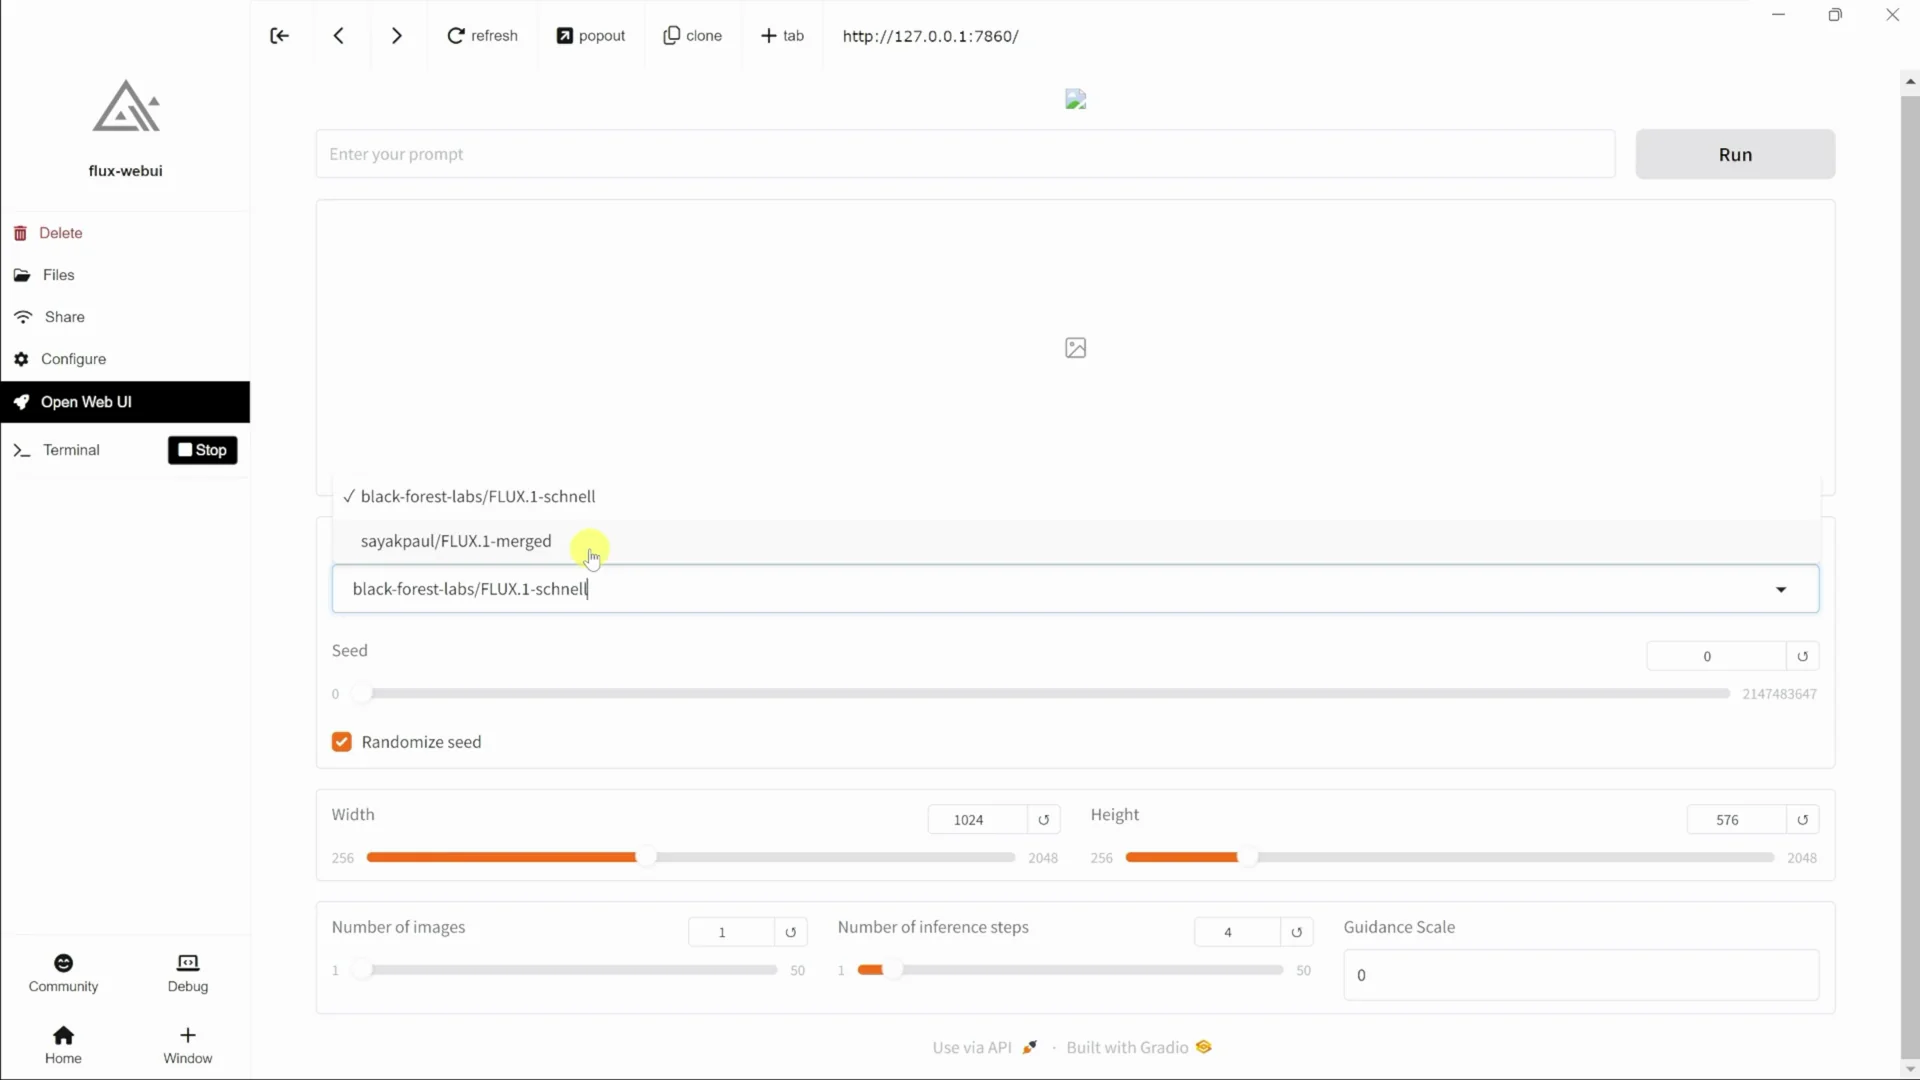Refresh the flux-webui page
Image resolution: width=1920 pixels, height=1080 pixels.
(483, 35)
